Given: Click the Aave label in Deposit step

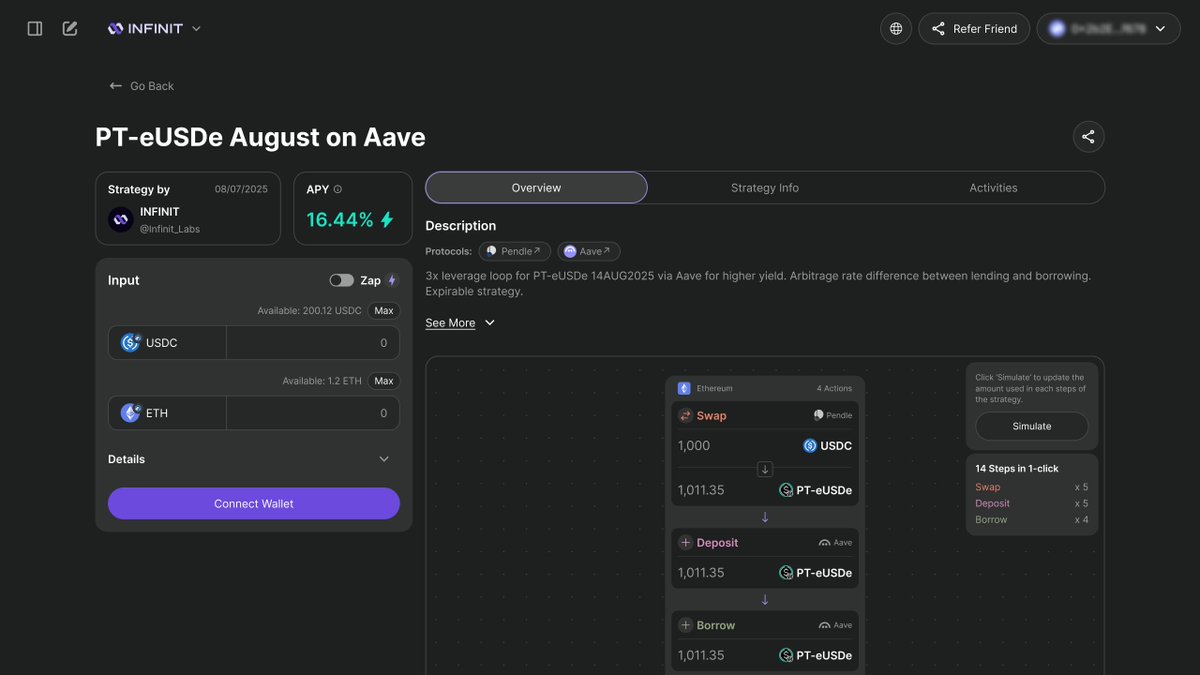Looking at the screenshot, I should [x=835, y=543].
